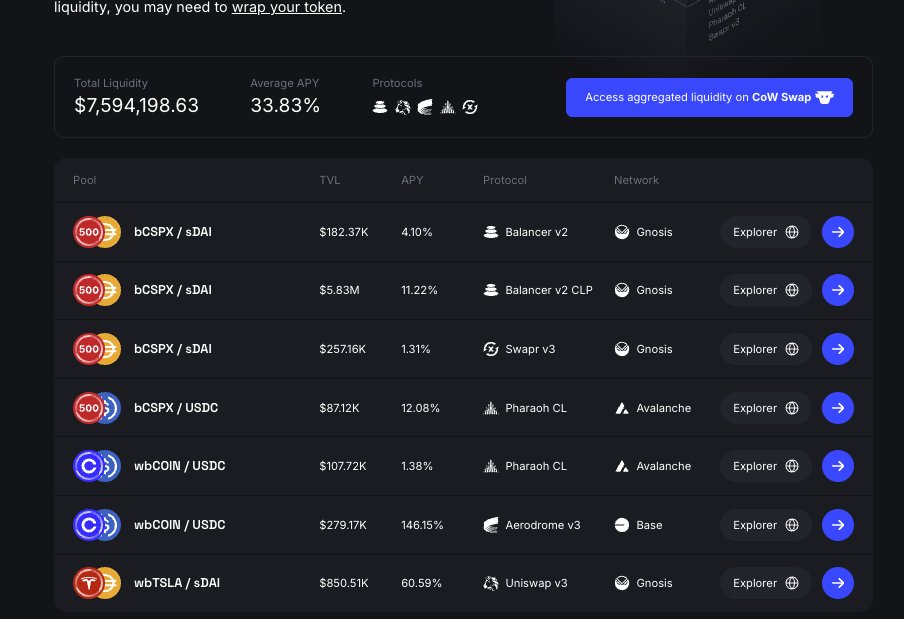
Task: Click Swapr v3 protocol icon in table
Action: 491,349
